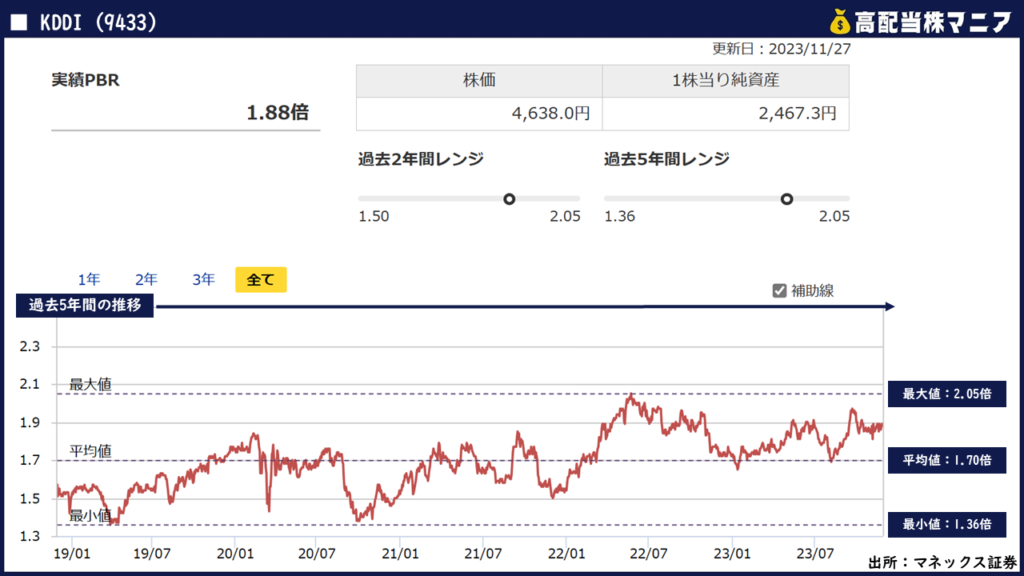Switch chart range to 1年 tab
This screenshot has height=576, width=1024.
(x=89, y=280)
